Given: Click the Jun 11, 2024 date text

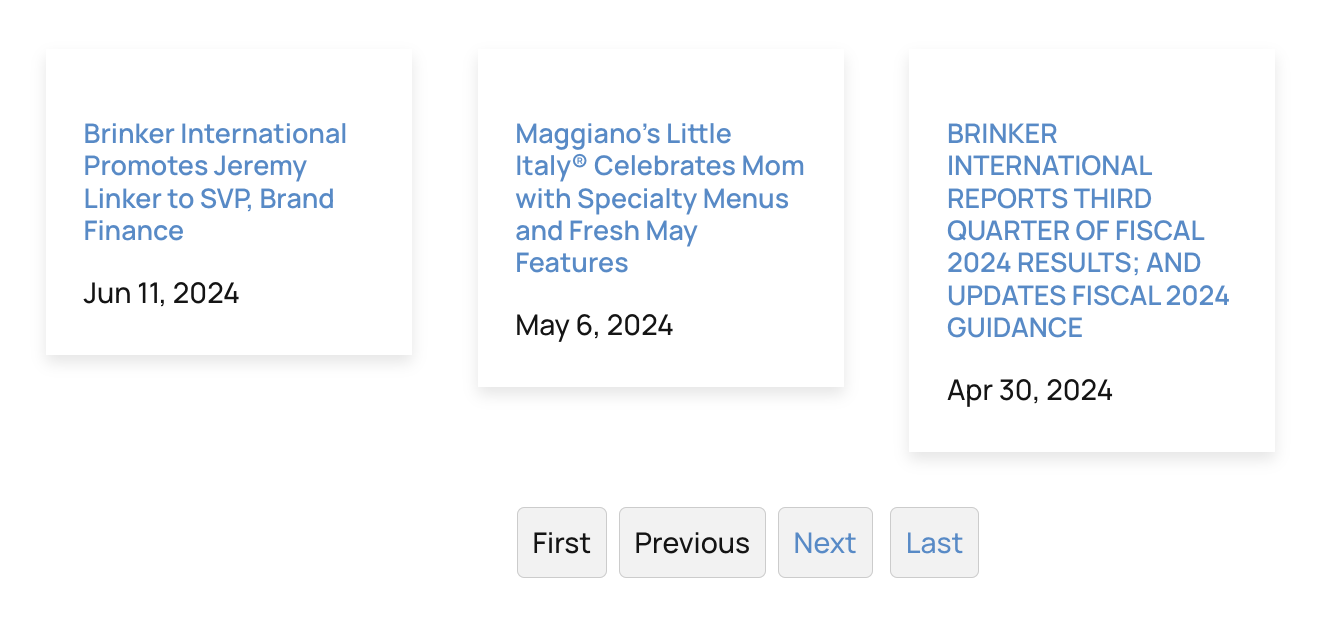Looking at the screenshot, I should click(x=161, y=294).
